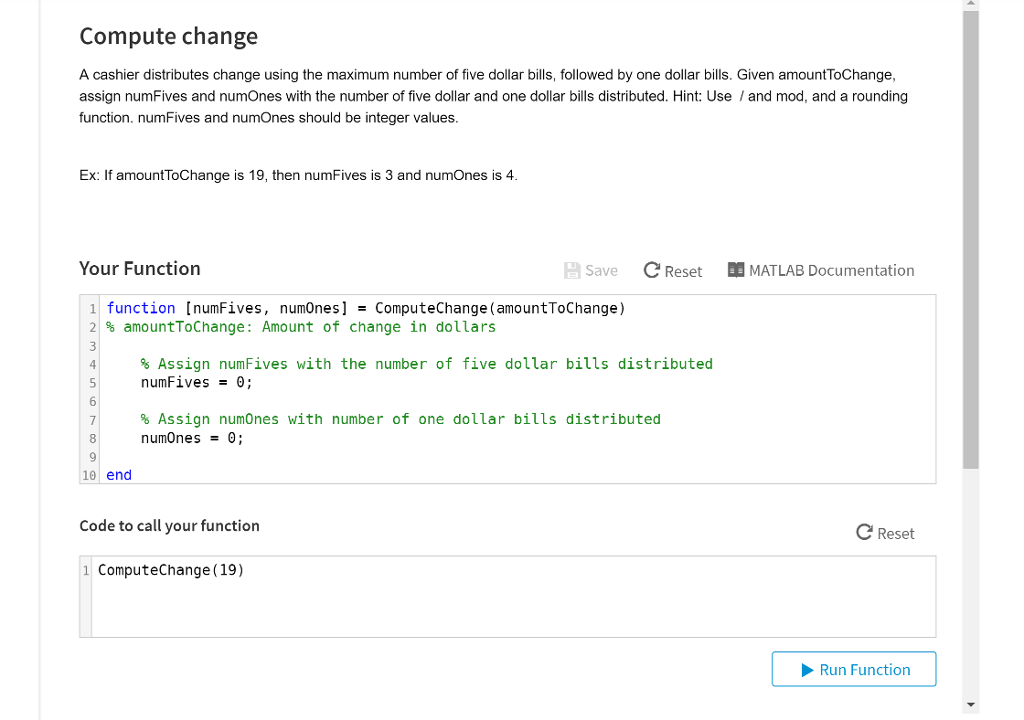Screen dimensions: 1024x720
Task: Click the Save disk icon
Action: pyautogui.click(x=572, y=270)
